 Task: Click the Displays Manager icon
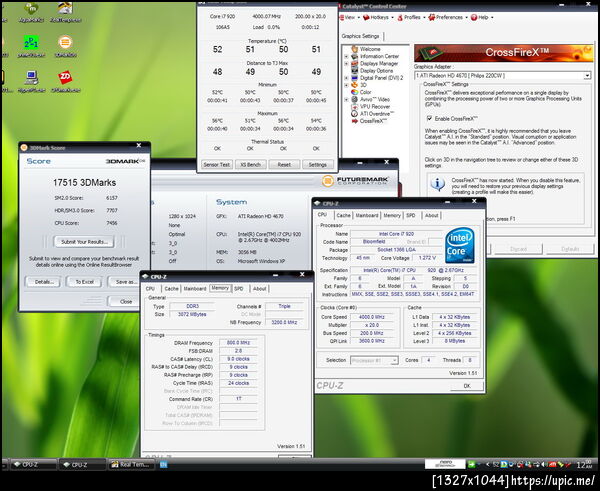(x=355, y=64)
